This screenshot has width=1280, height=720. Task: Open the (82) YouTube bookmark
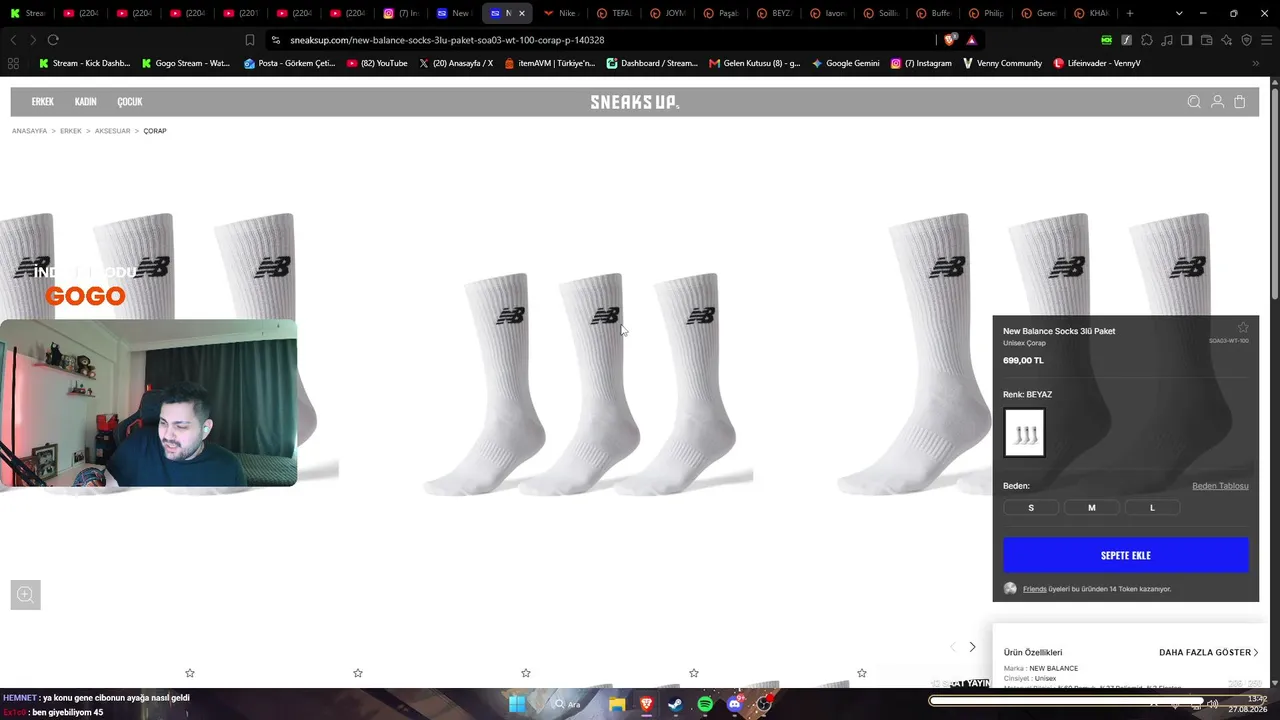coord(377,63)
